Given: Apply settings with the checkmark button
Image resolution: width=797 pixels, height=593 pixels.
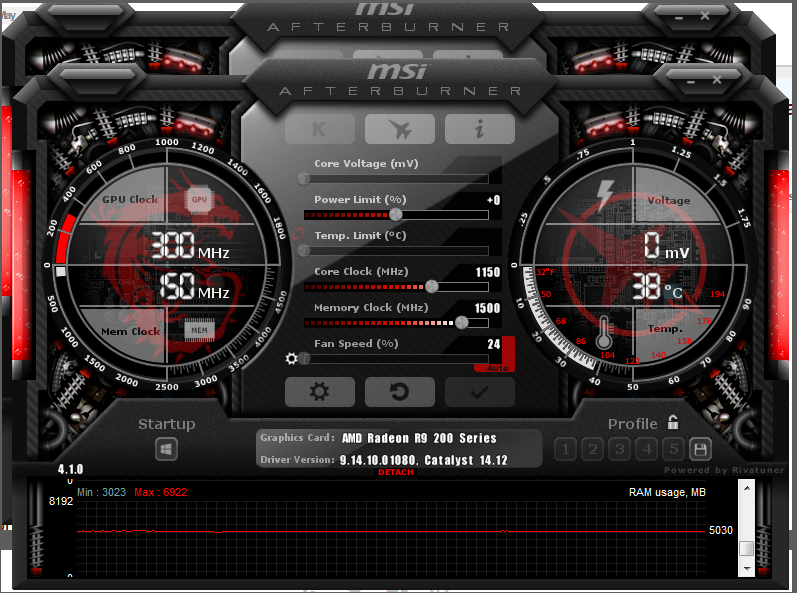Looking at the screenshot, I should (x=479, y=392).
